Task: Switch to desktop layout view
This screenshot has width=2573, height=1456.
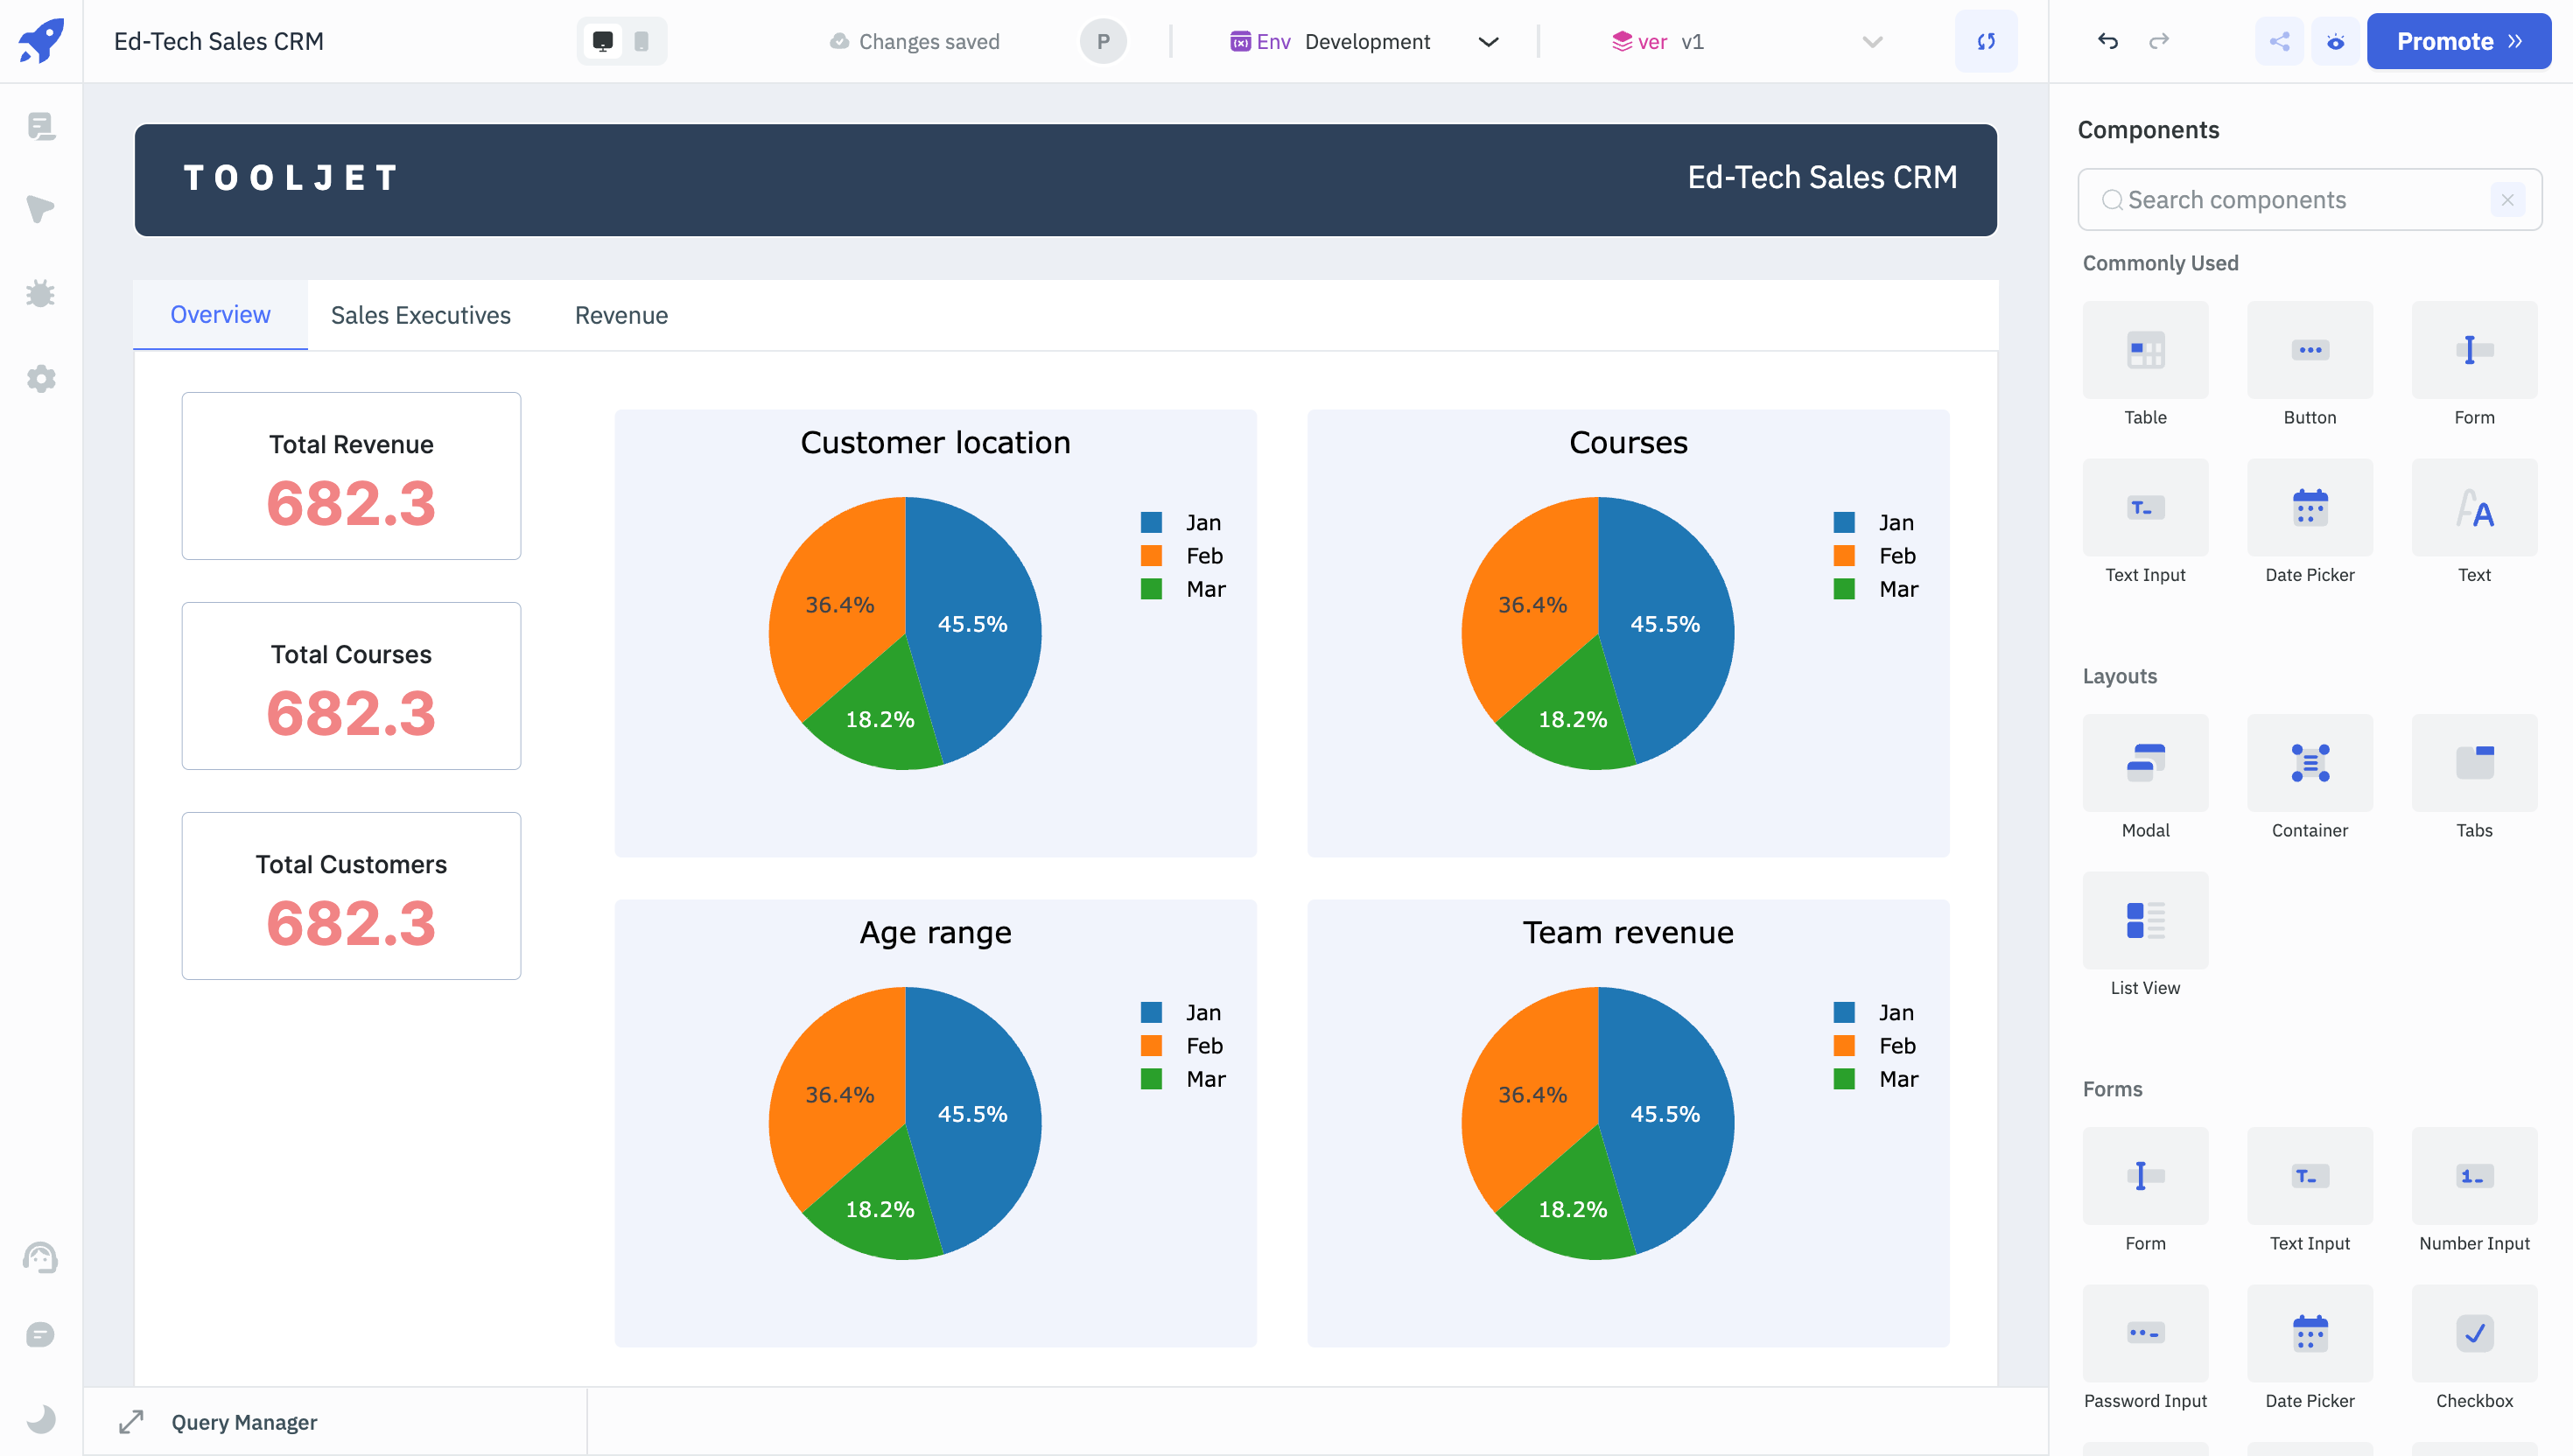Action: point(603,41)
